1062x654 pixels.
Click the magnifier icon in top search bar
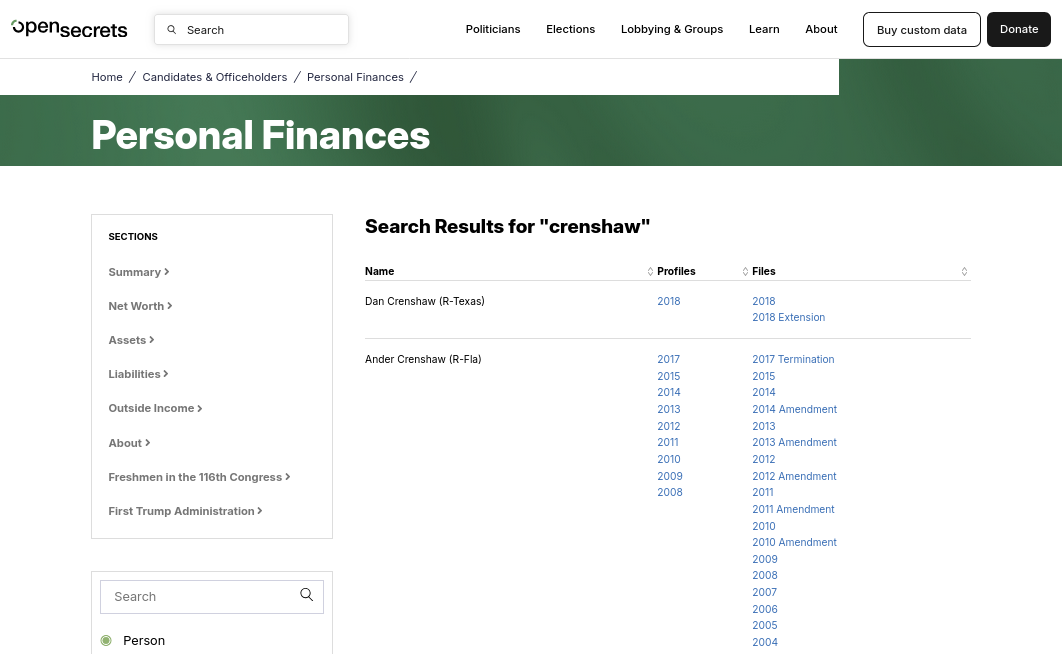click(x=172, y=30)
